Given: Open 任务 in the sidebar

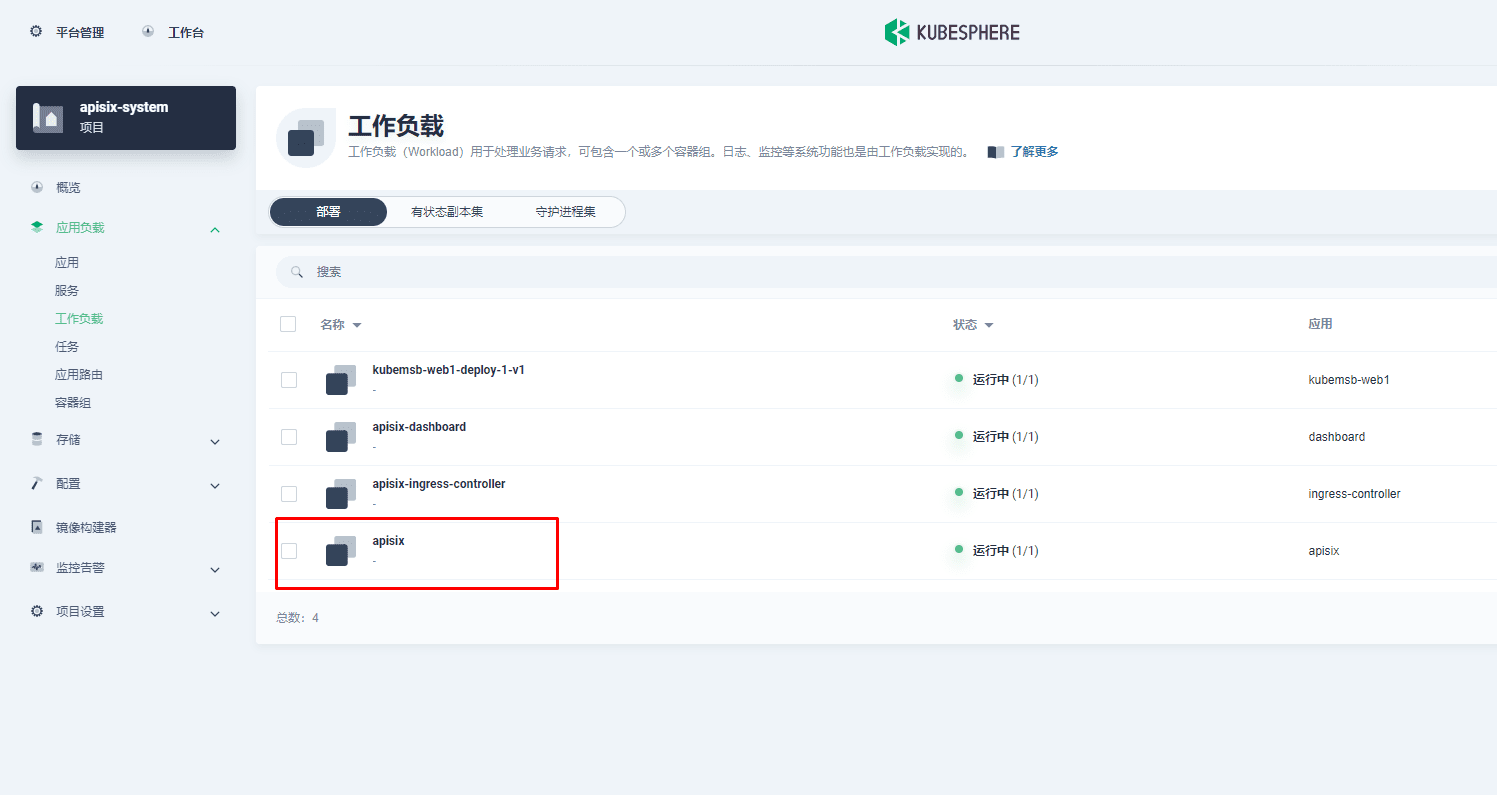Looking at the screenshot, I should click(67, 347).
